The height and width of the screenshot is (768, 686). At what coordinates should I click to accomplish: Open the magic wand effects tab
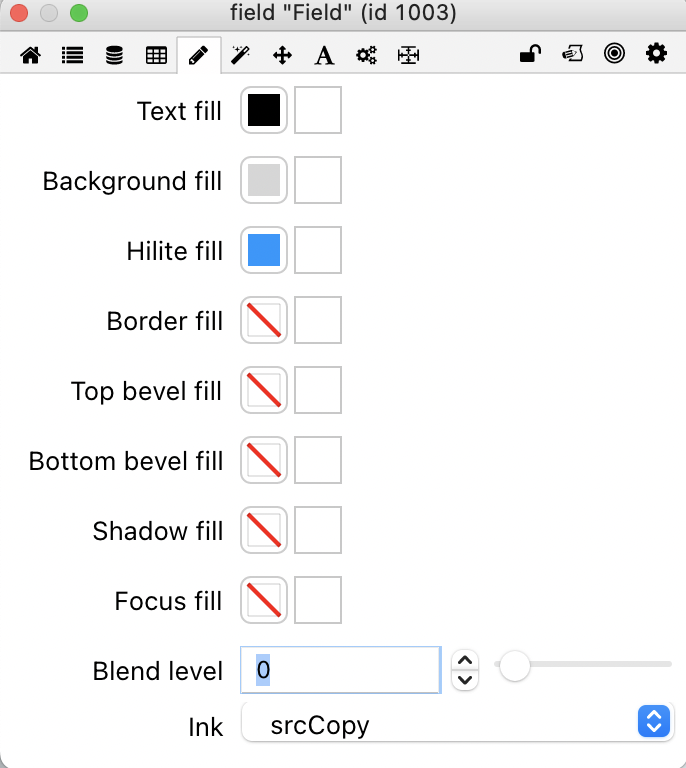(x=240, y=56)
